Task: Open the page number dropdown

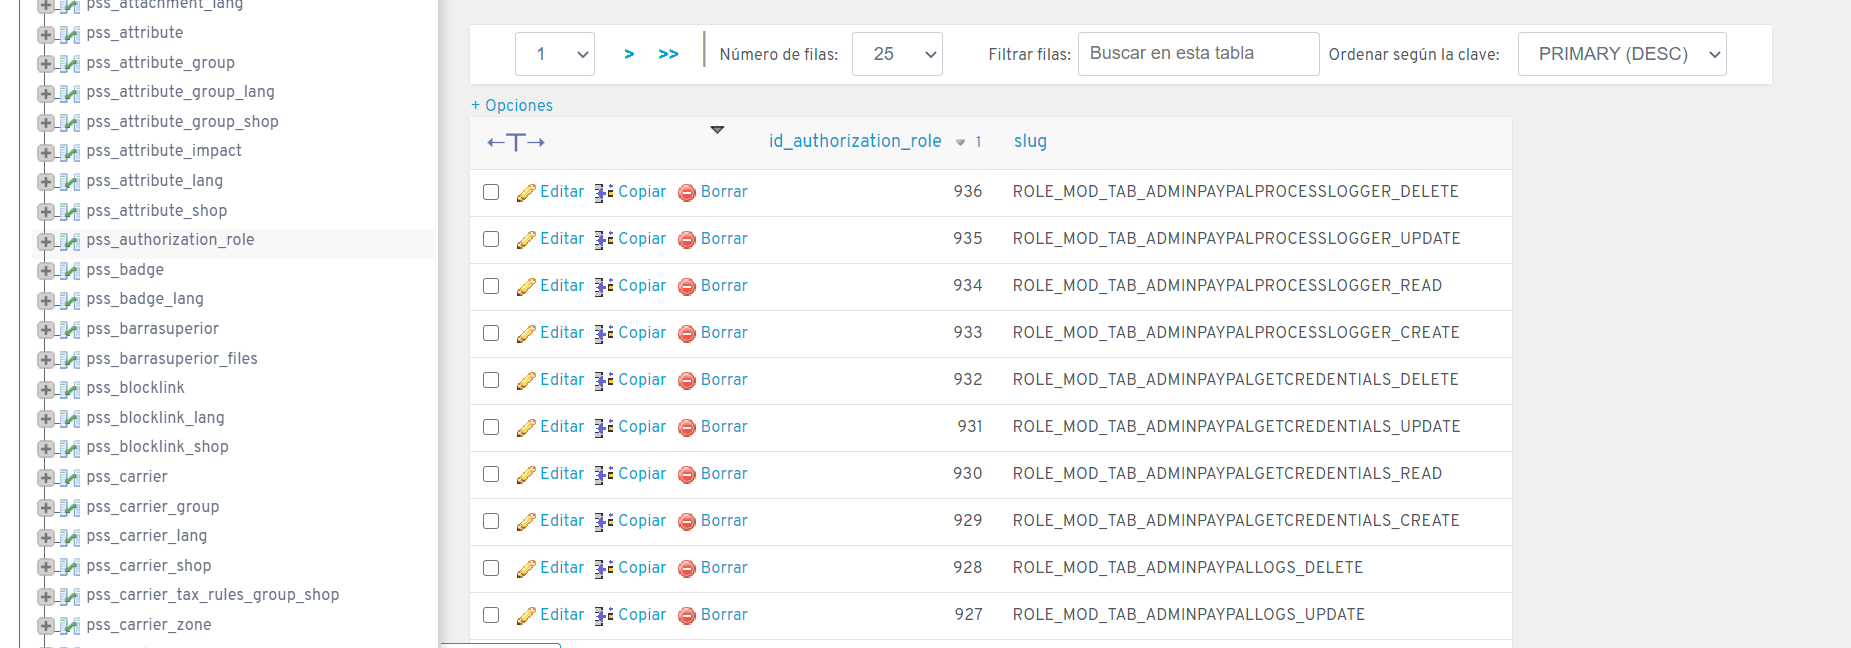Action: pos(554,54)
